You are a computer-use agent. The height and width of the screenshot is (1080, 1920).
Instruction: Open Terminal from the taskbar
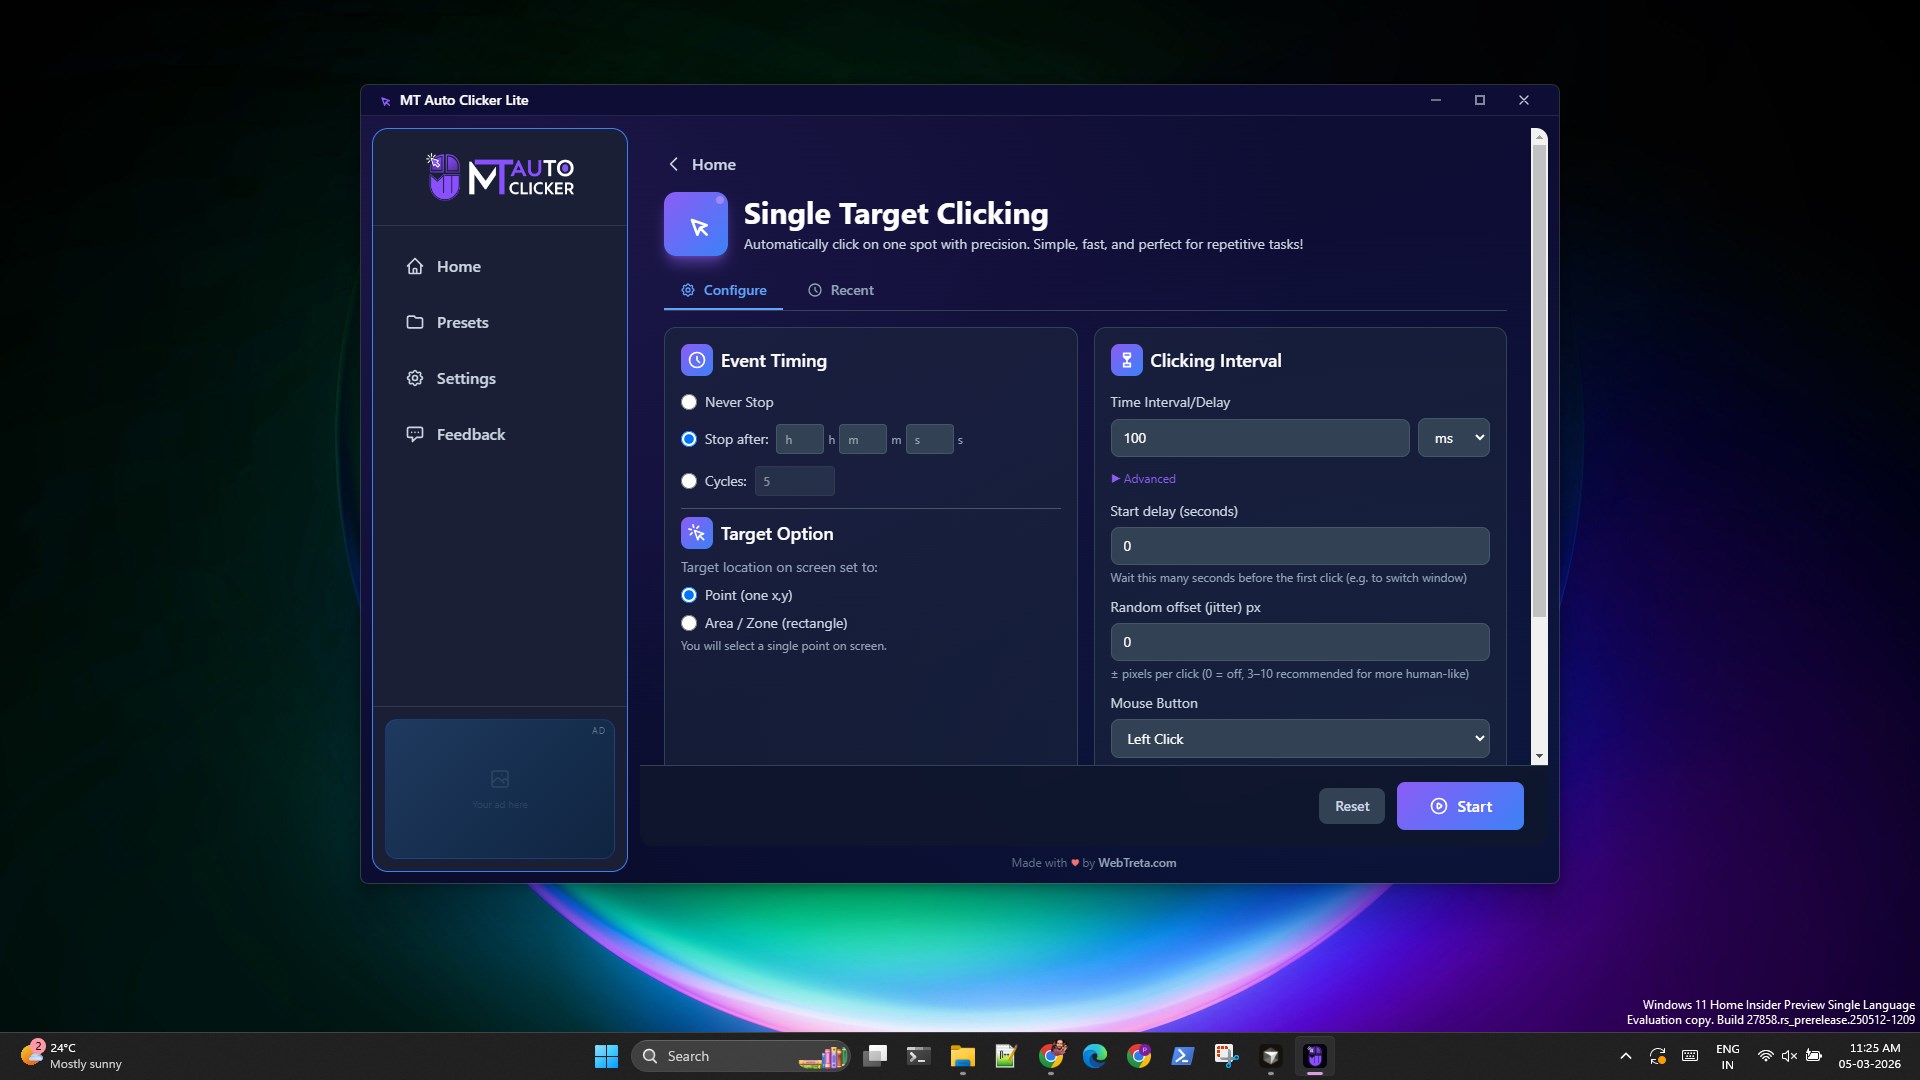919,1056
